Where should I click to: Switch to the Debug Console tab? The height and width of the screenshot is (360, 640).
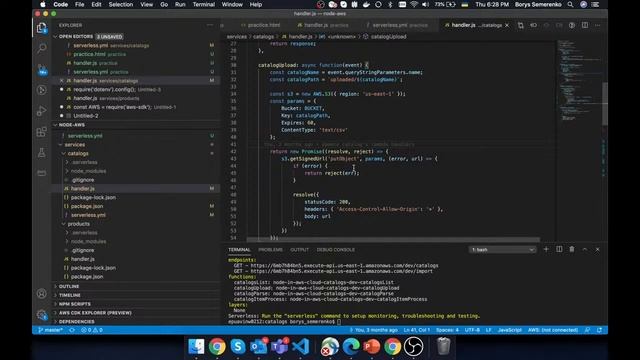(x=336, y=249)
